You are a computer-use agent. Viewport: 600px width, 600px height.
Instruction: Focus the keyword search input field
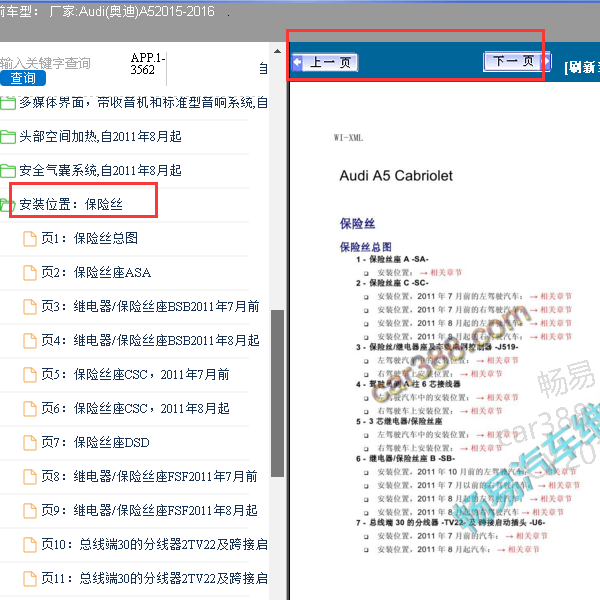pyautogui.click(x=45, y=63)
